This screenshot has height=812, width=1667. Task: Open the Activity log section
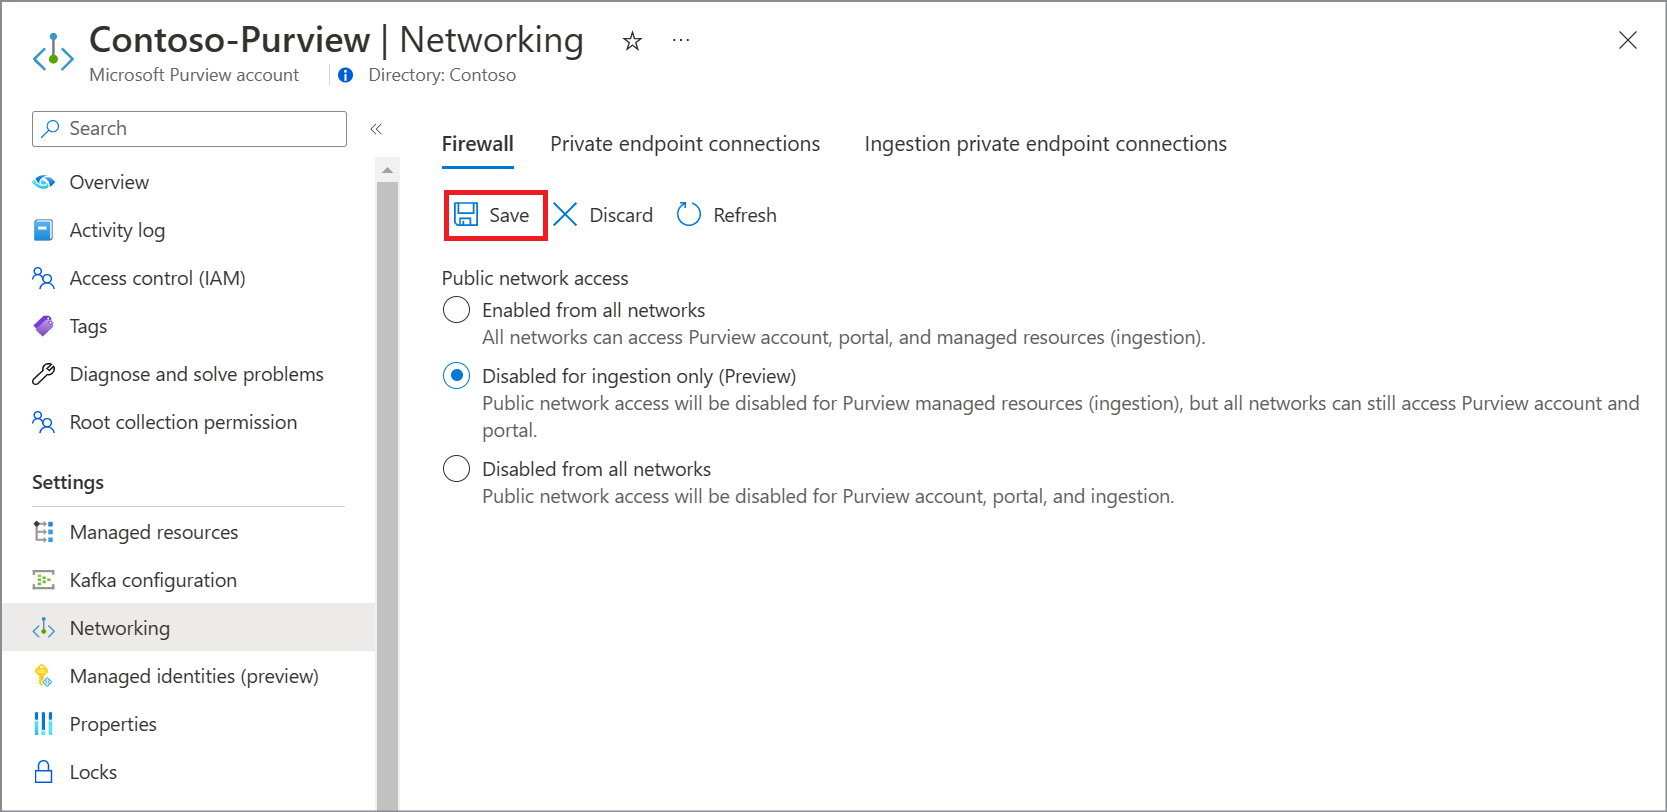coord(117,229)
